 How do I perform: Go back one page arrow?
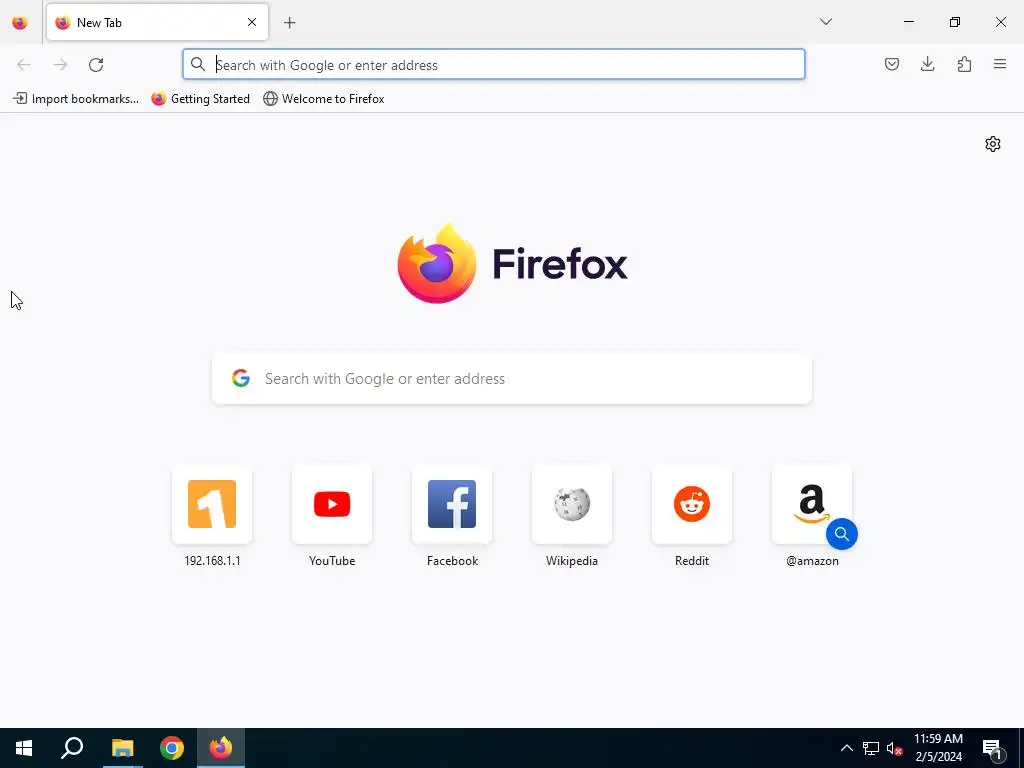point(24,65)
